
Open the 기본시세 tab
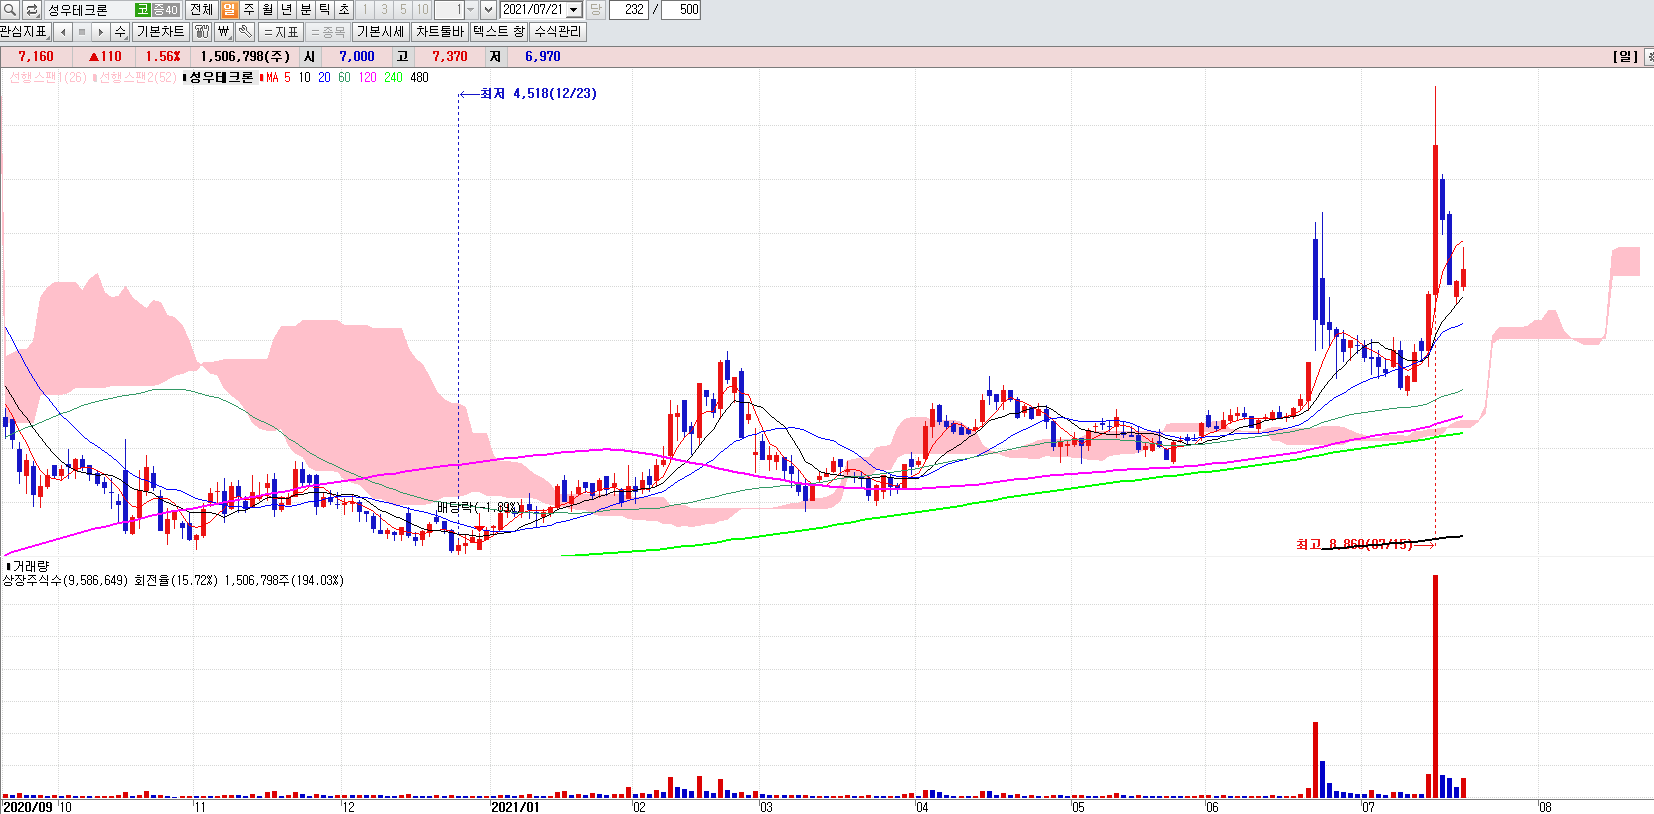click(381, 32)
